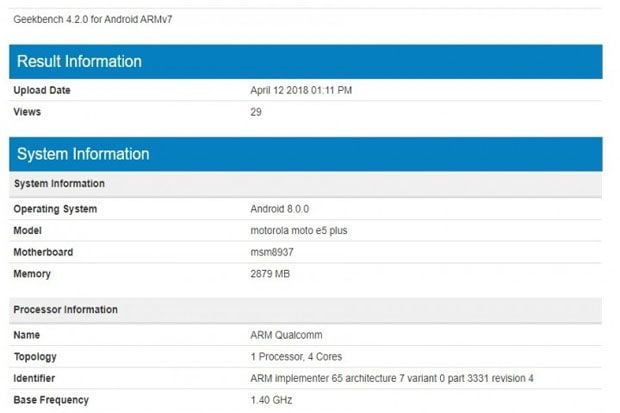Select the '2879 MB' value
Screen dimensions: 620x413
[x=270, y=274]
